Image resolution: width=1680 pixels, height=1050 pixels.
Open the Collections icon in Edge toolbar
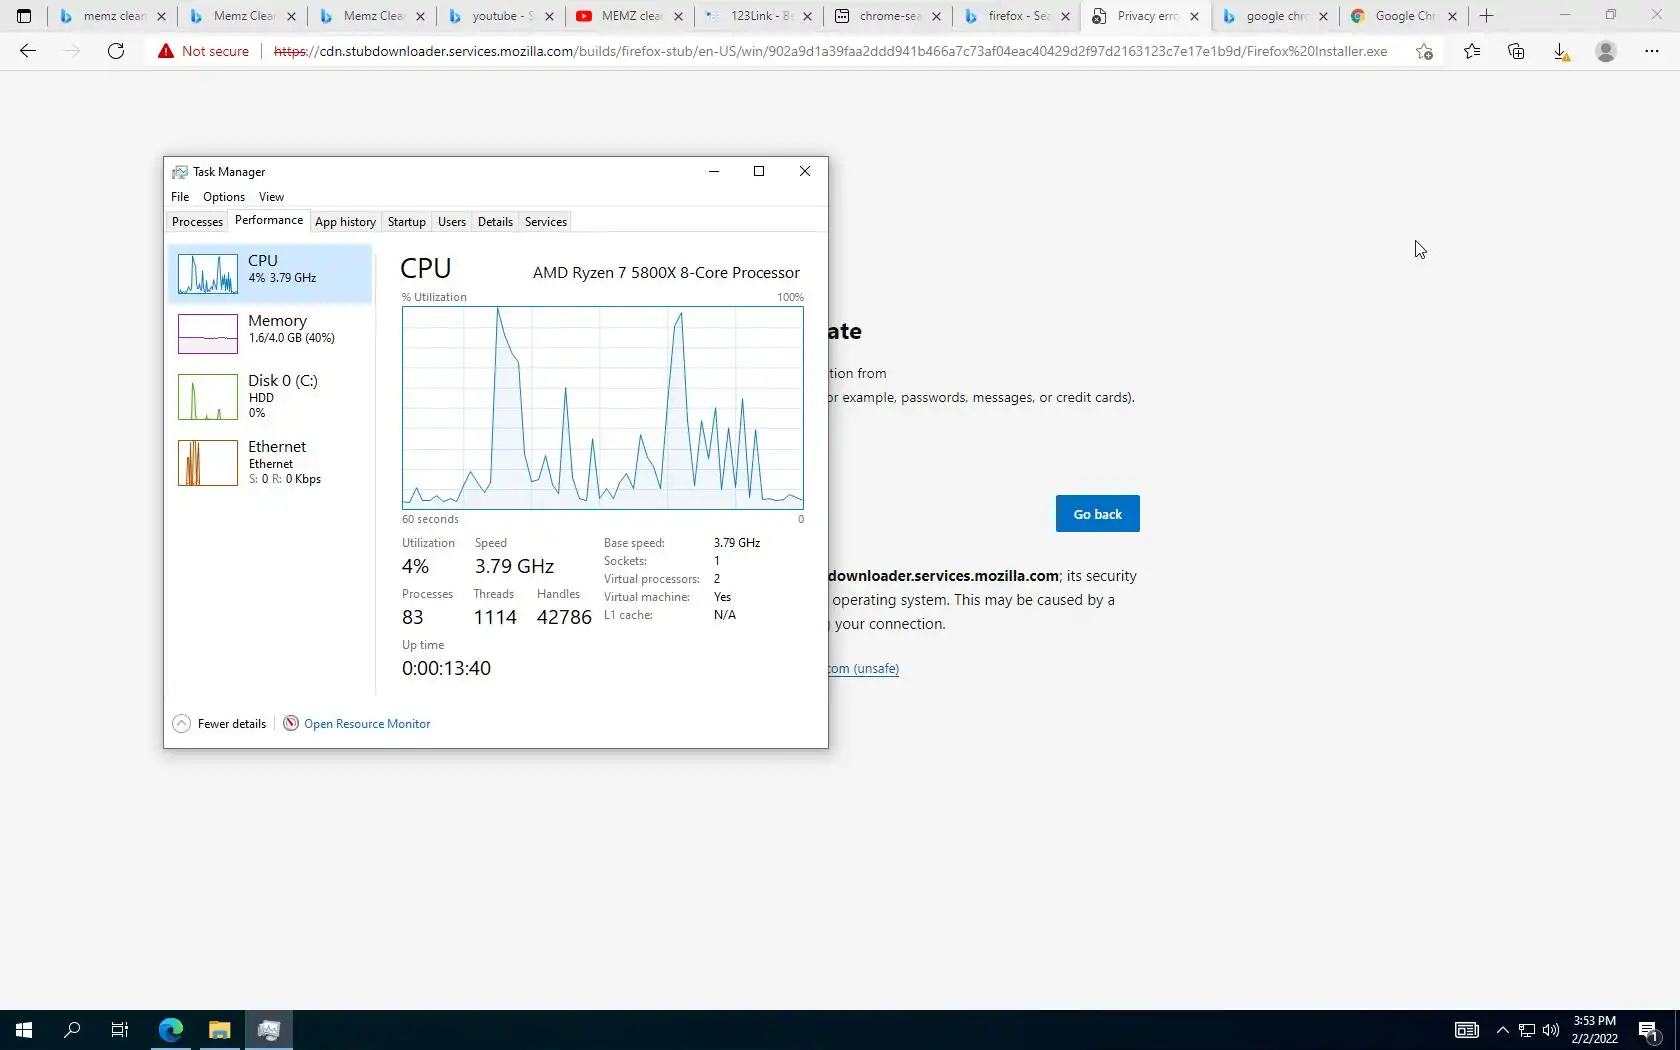point(1516,51)
